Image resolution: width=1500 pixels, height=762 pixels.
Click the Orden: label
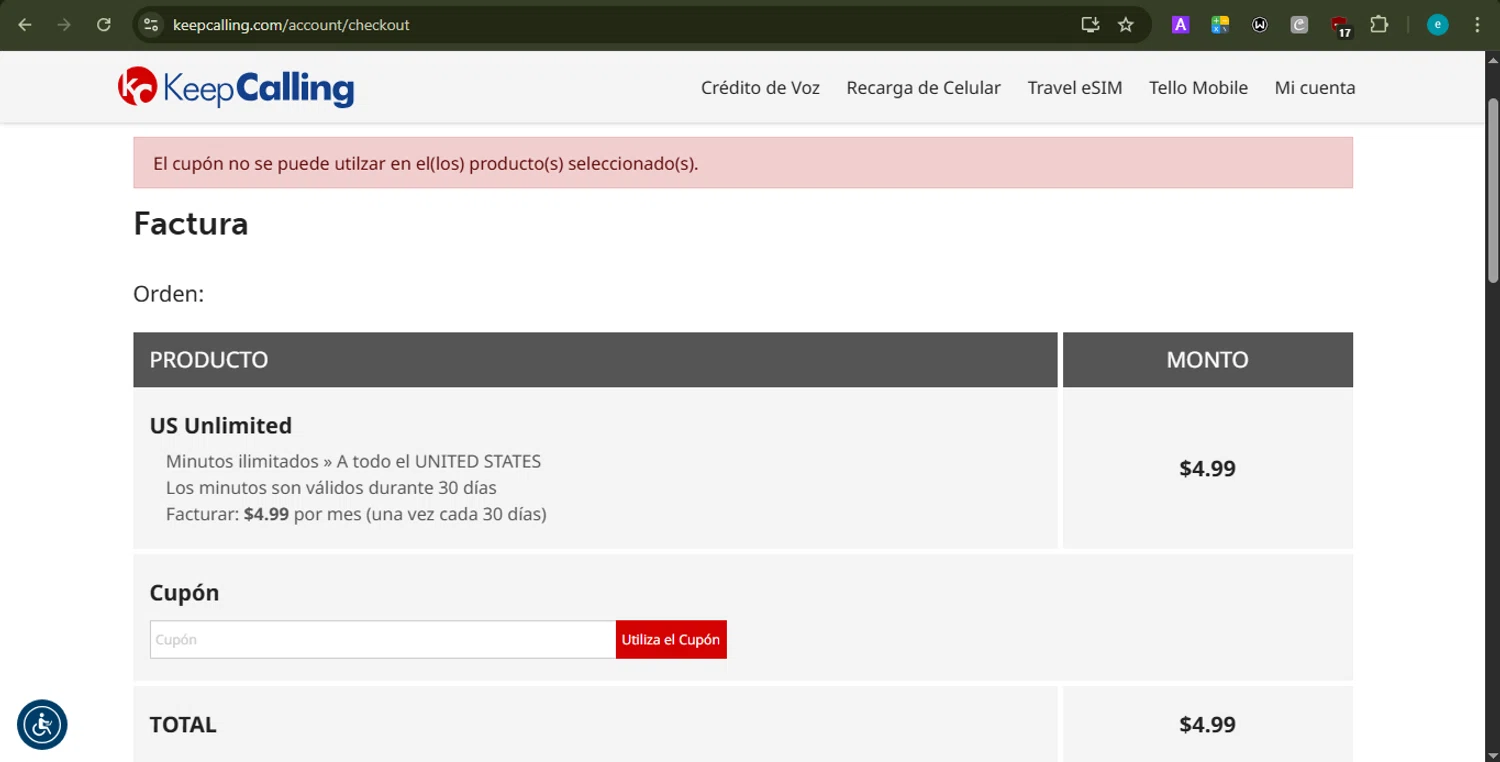168,294
